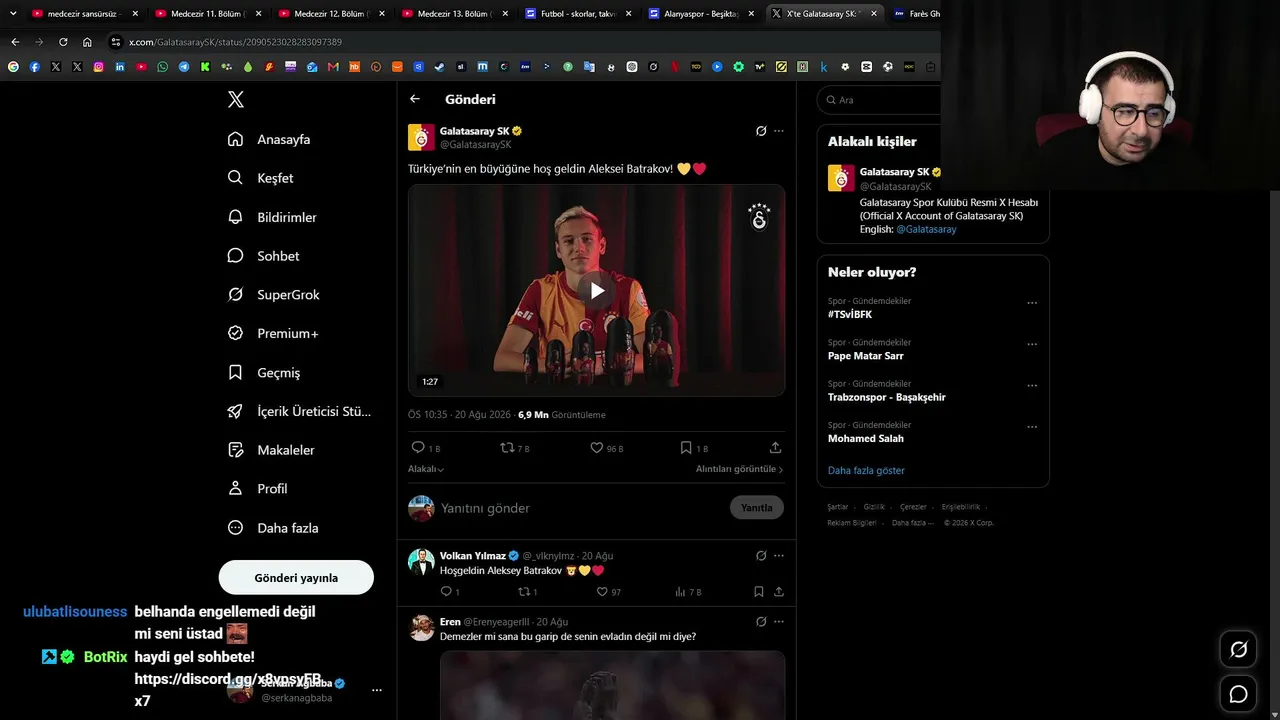Open the Şartlar footer link
1280x720 pixels.
[837, 507]
